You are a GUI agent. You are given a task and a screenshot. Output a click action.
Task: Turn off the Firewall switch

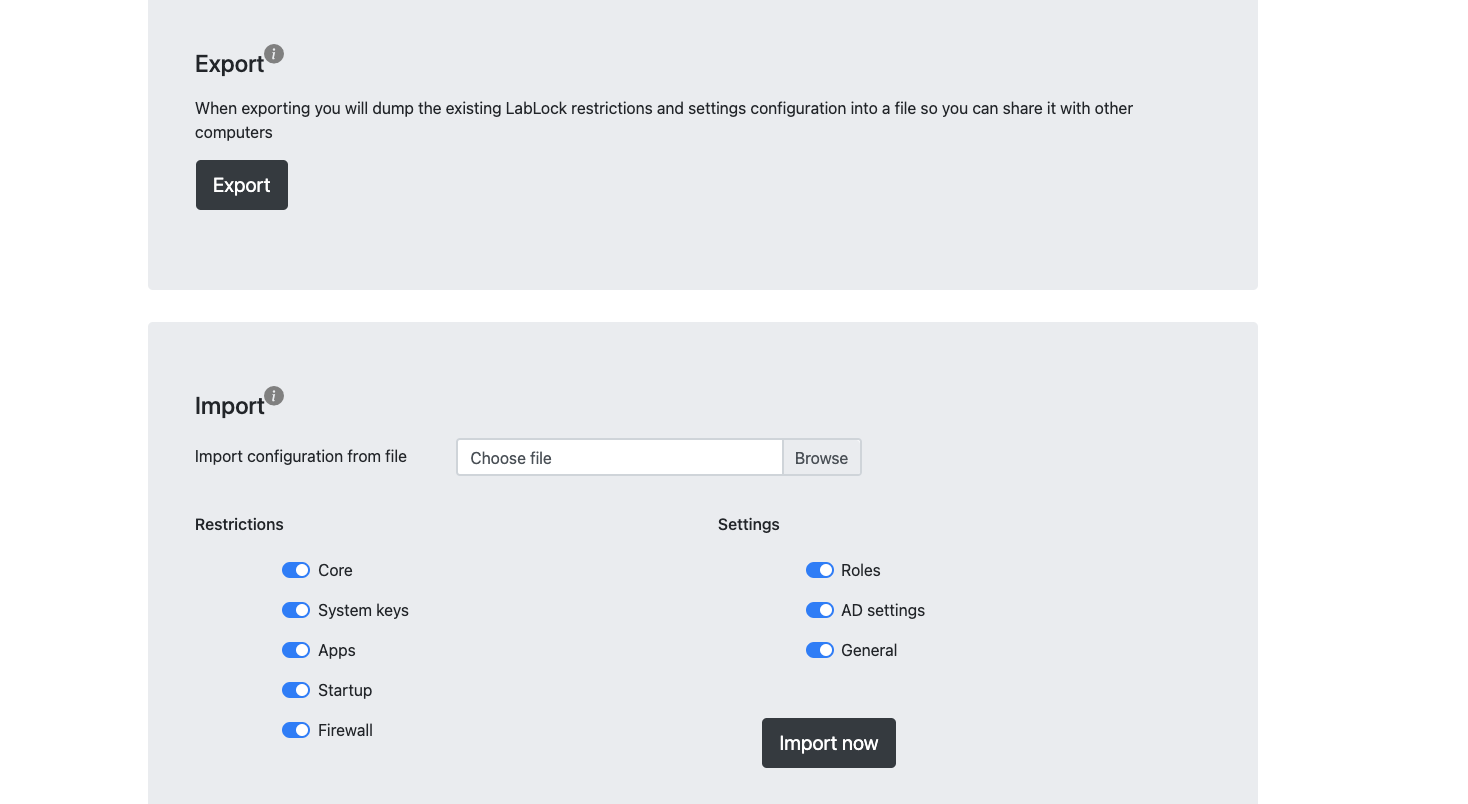(296, 730)
